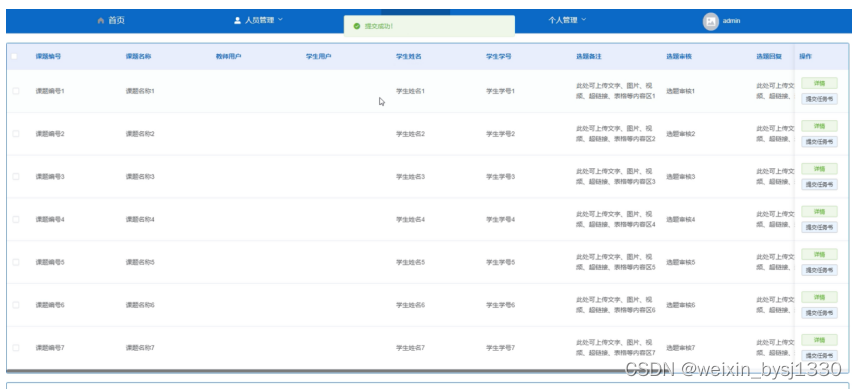The width and height of the screenshot is (857, 389).
Task: Select the 课题名称6 cell
Action: (140, 305)
